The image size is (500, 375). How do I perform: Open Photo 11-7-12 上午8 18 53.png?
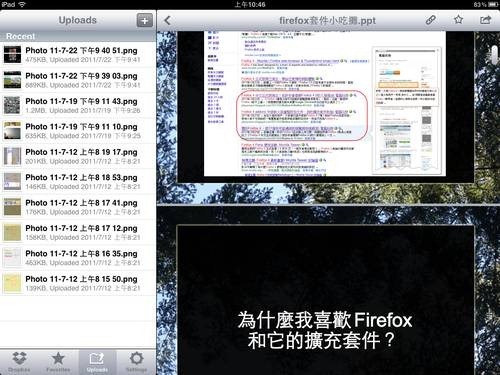click(x=78, y=181)
